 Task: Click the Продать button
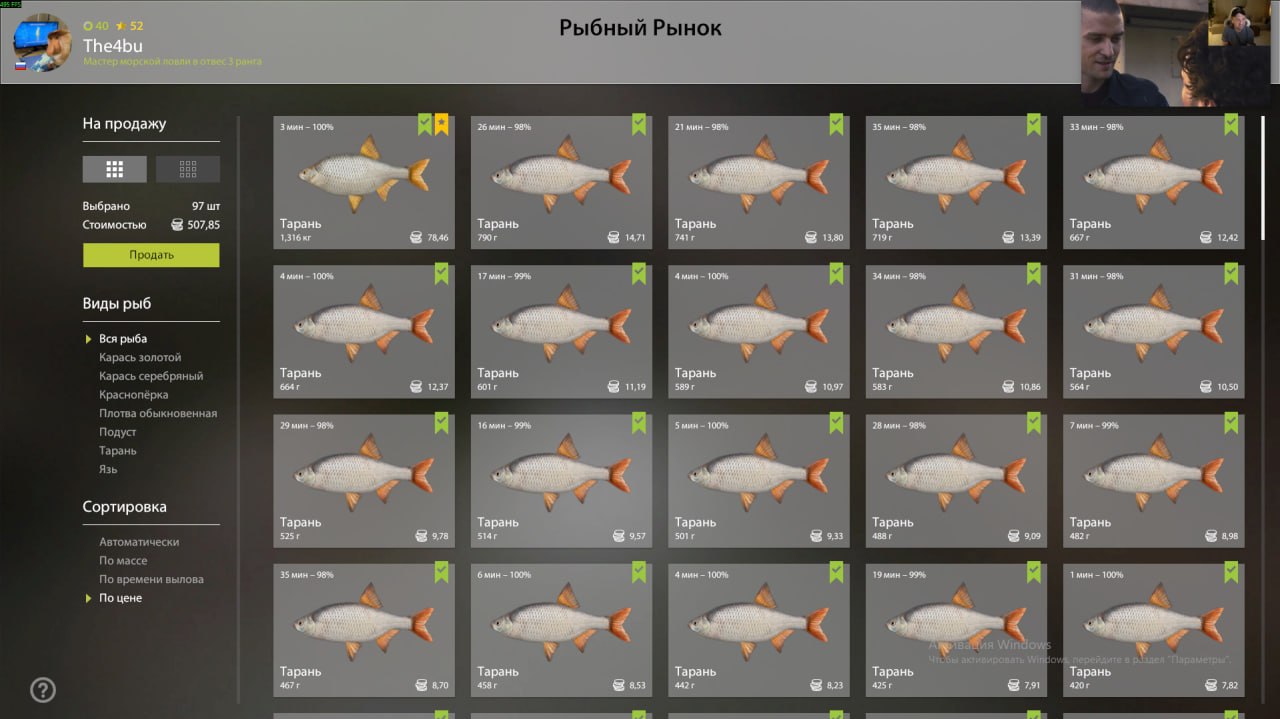click(x=151, y=255)
